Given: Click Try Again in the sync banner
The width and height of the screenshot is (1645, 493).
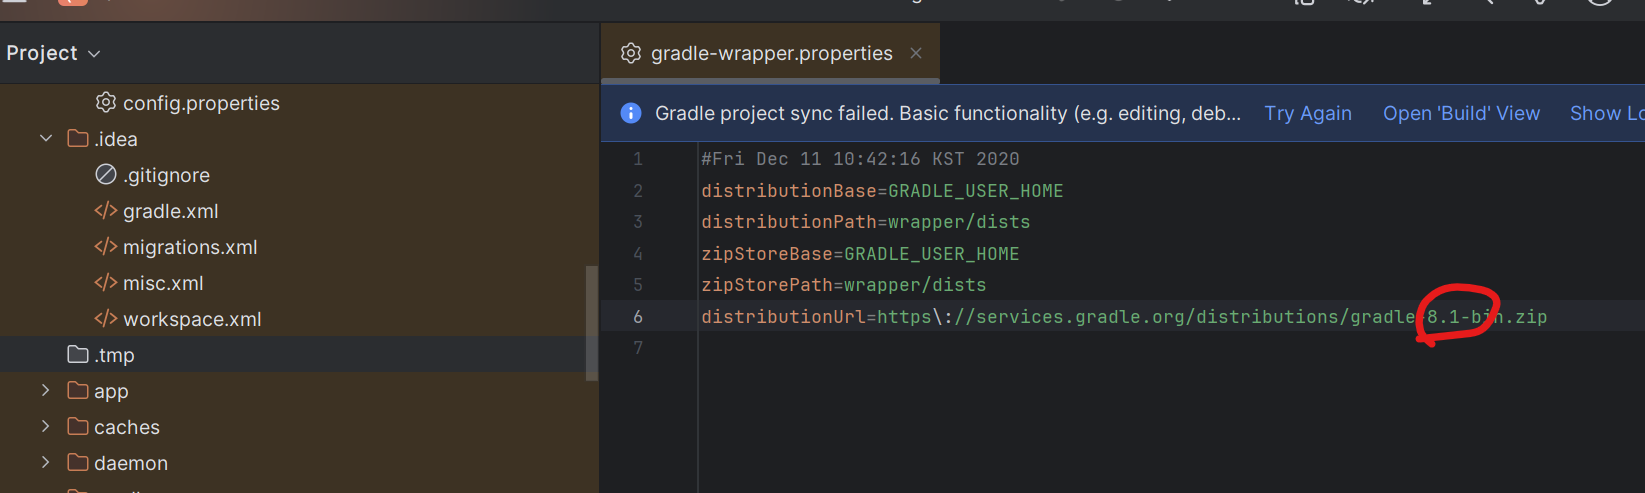Looking at the screenshot, I should (x=1308, y=113).
